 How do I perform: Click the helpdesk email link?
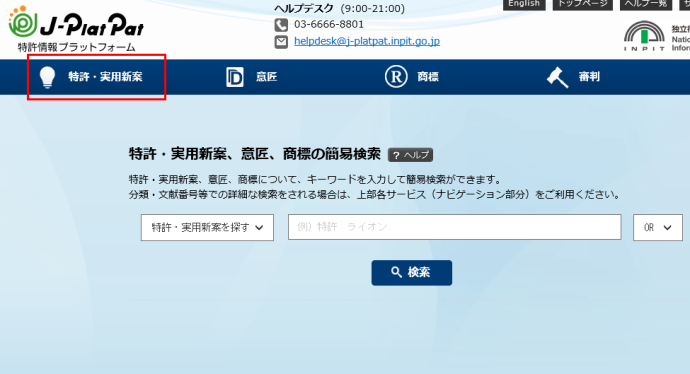tap(367, 41)
